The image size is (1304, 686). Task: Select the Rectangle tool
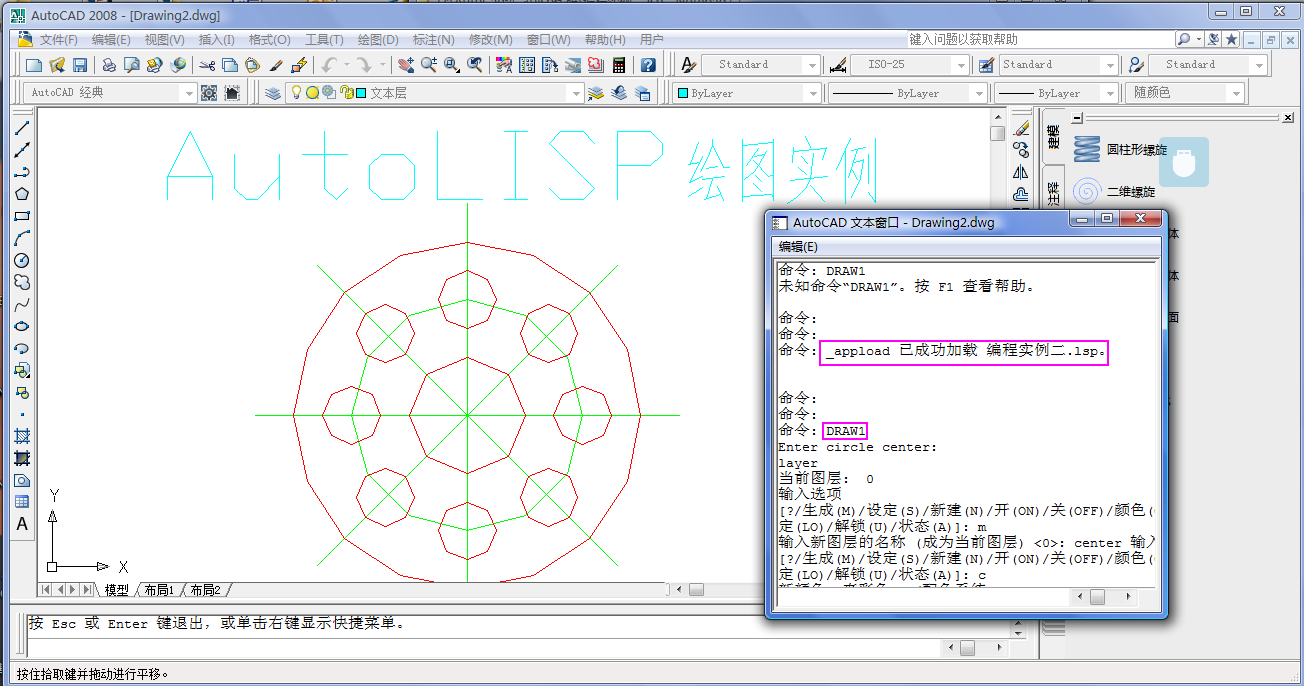coord(22,216)
